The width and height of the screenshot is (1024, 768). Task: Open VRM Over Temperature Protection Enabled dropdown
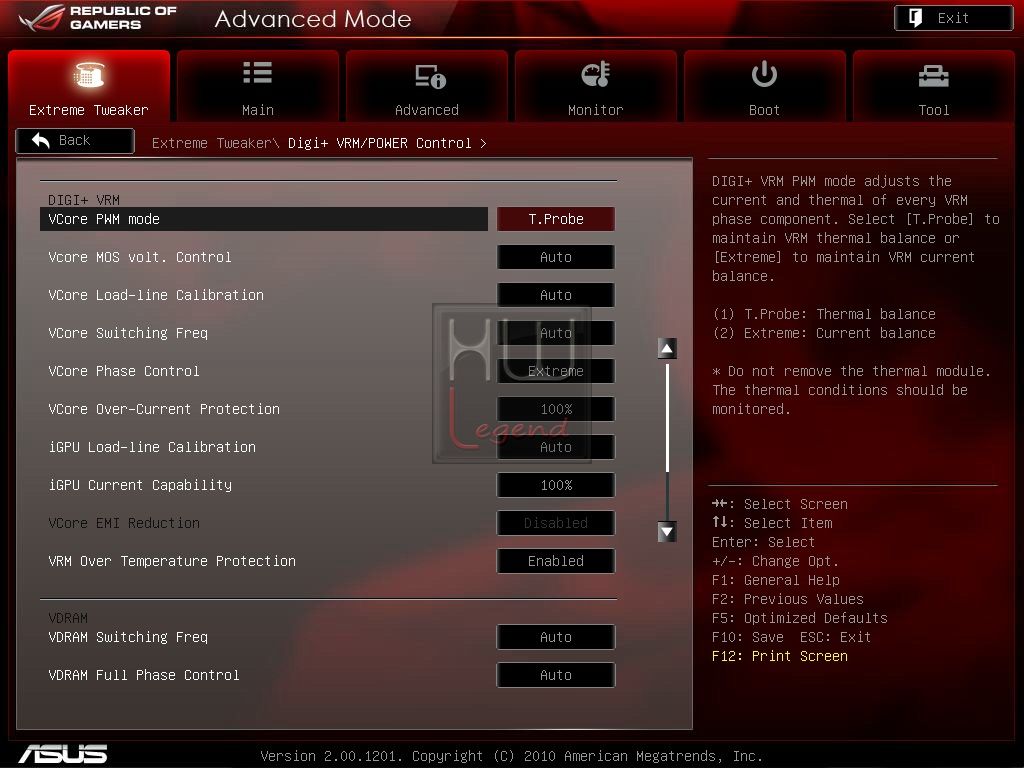[x=556, y=561]
